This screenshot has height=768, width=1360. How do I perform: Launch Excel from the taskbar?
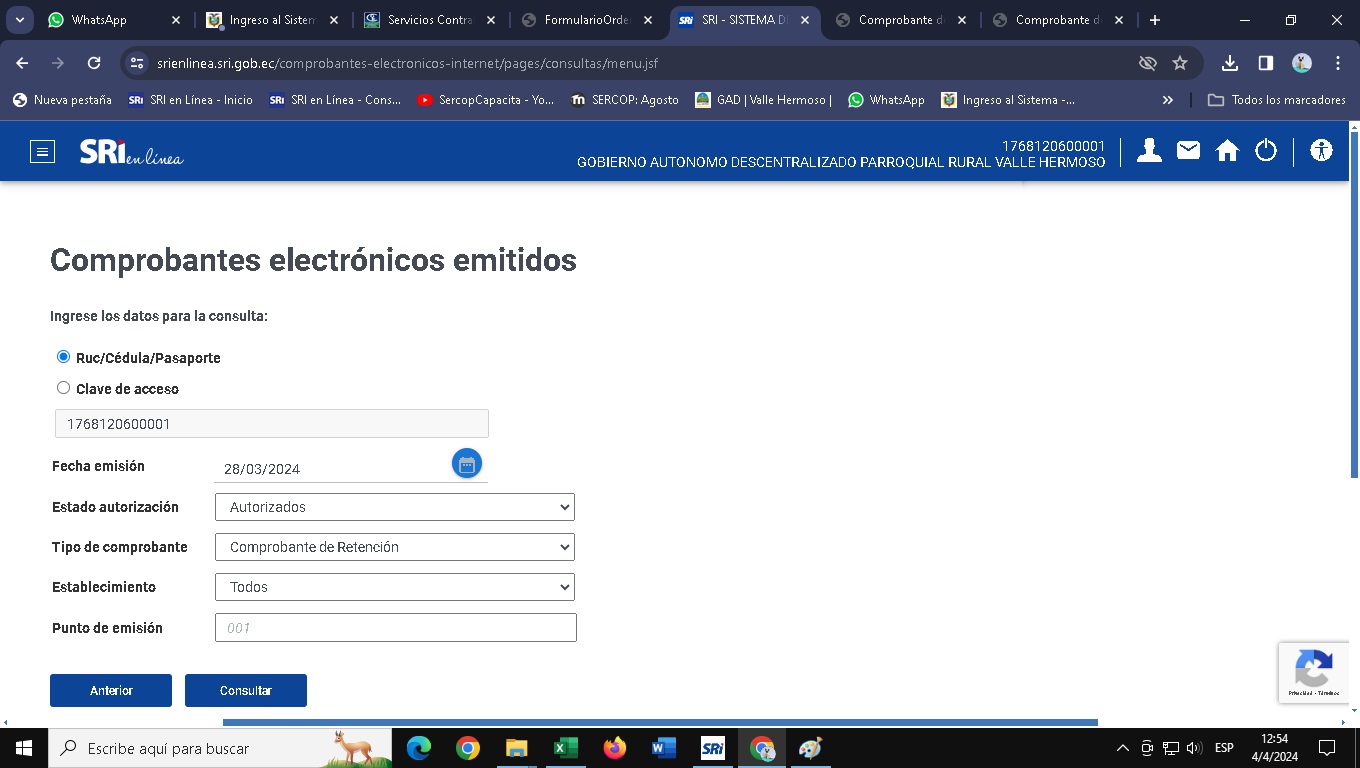point(565,748)
